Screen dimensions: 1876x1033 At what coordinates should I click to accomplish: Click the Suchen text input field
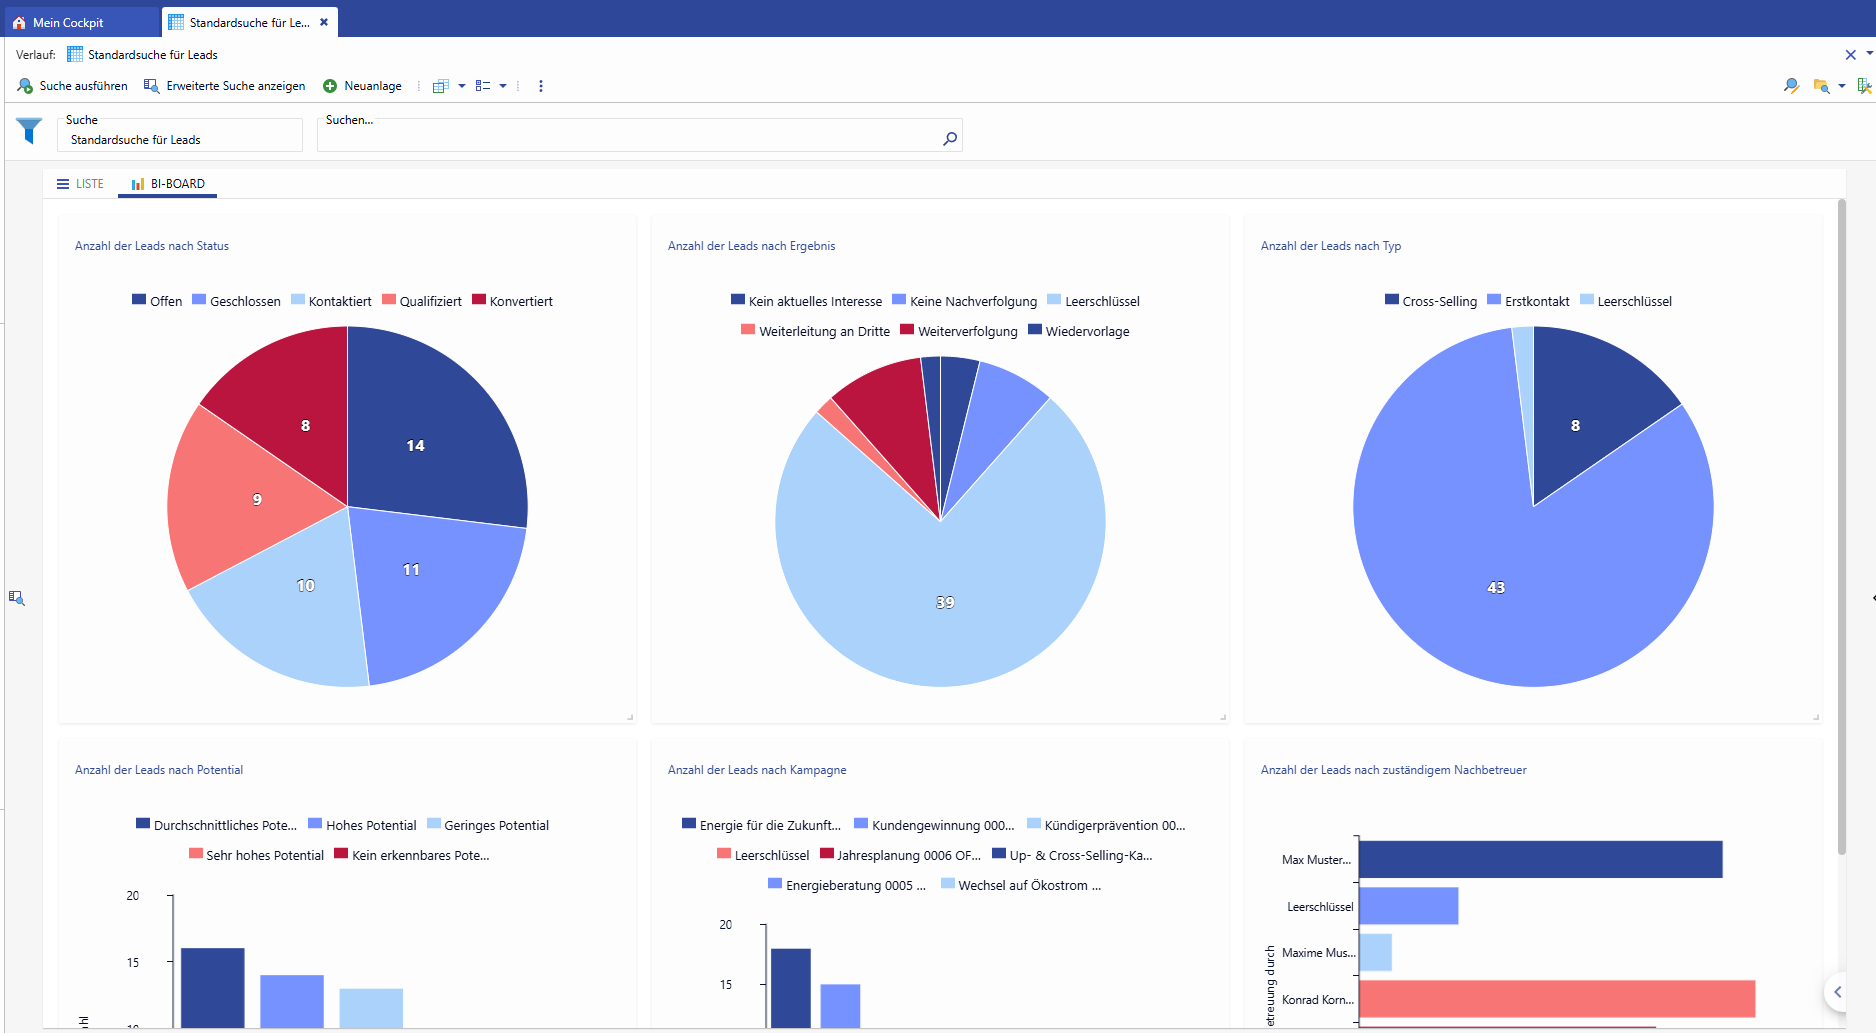pyautogui.click(x=625, y=139)
